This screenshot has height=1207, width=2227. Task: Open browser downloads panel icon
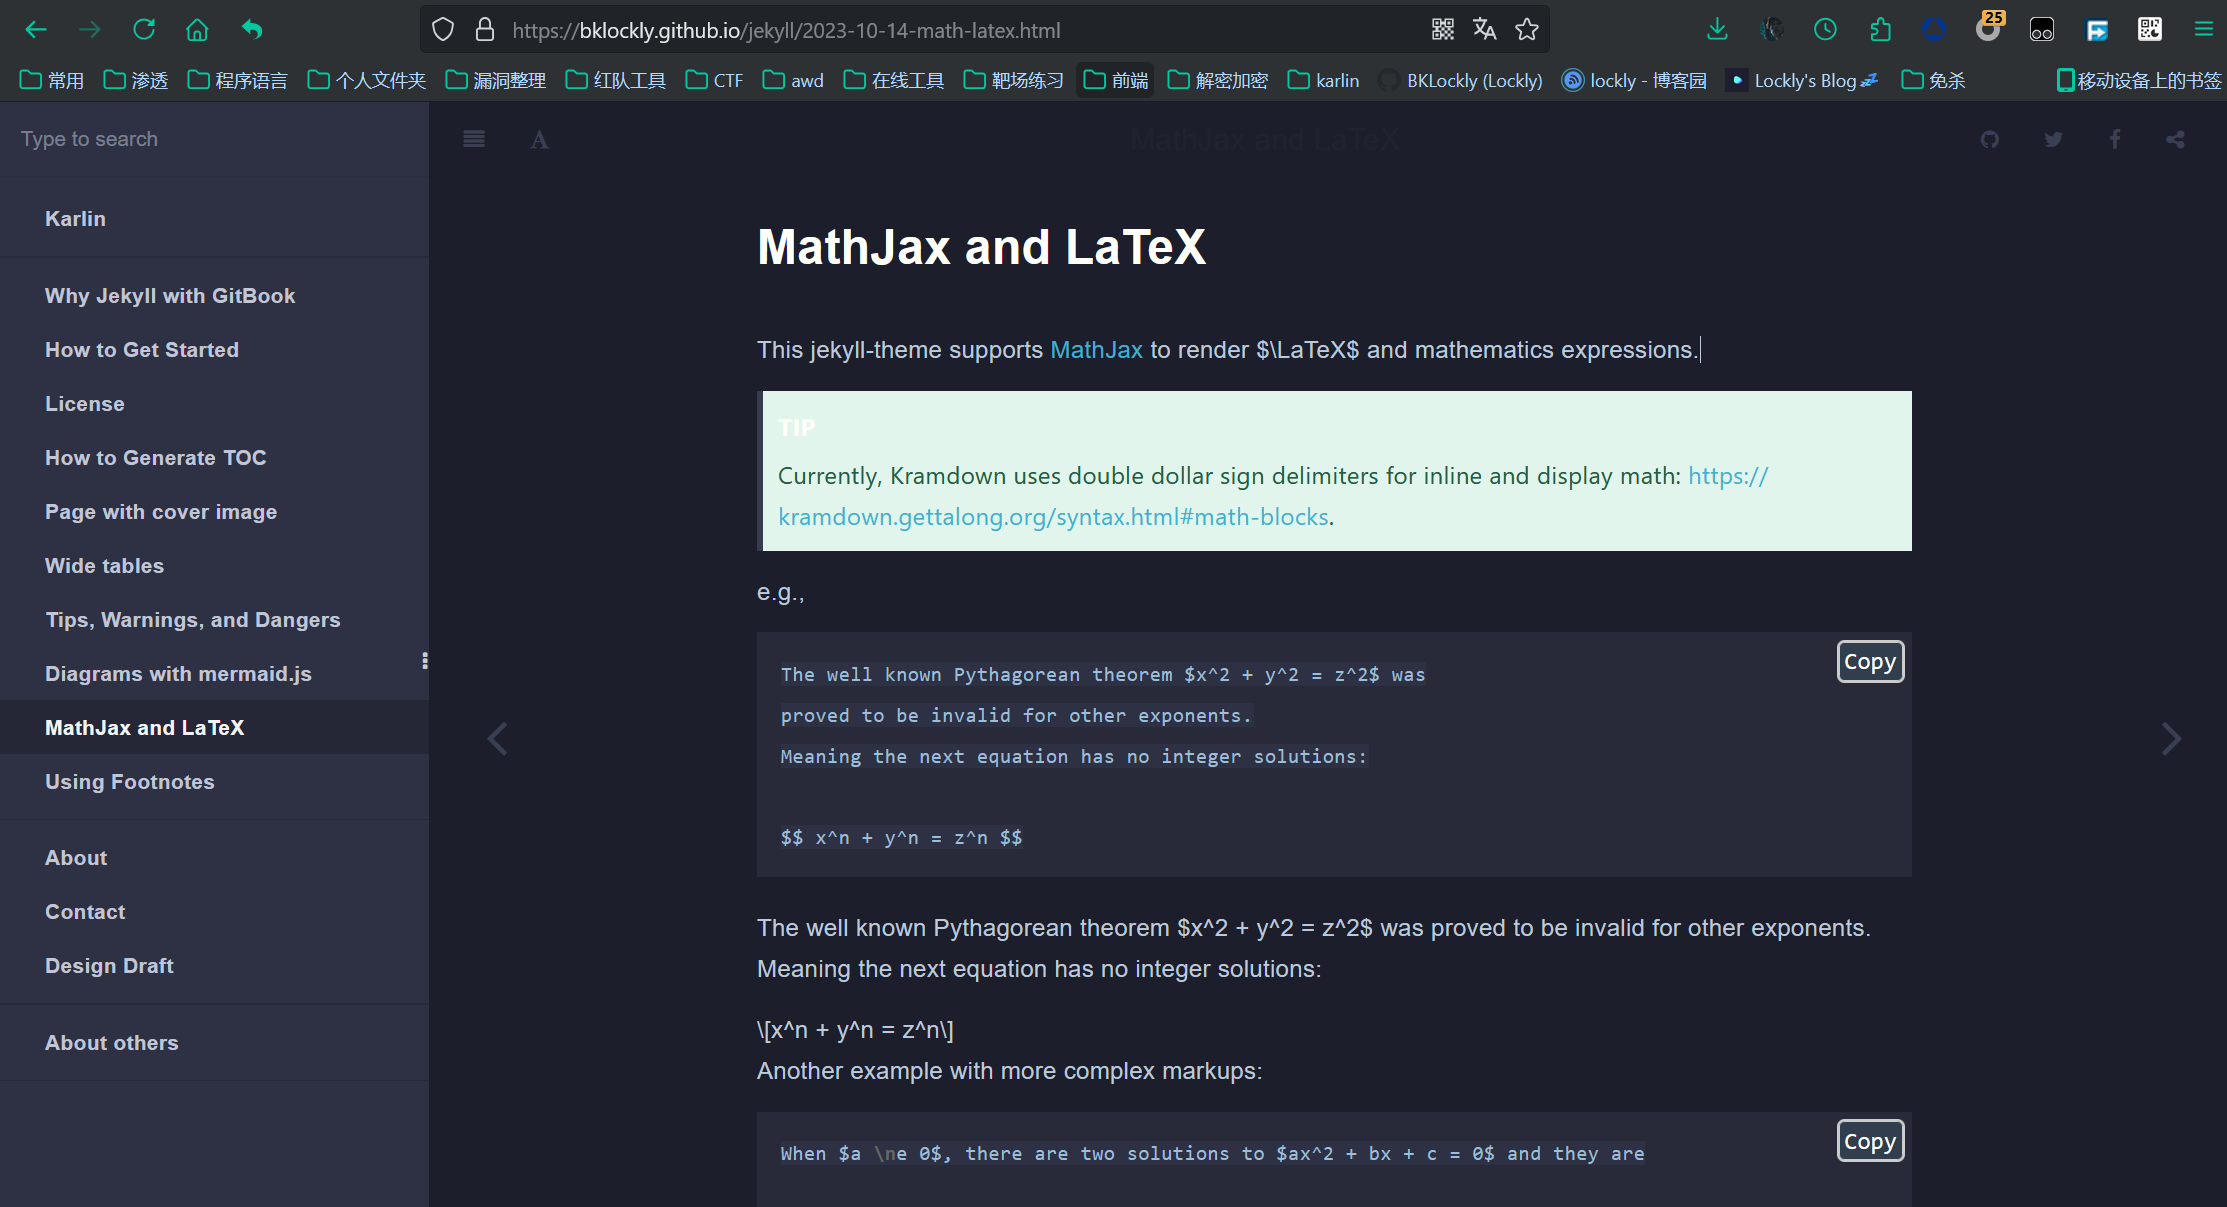click(1717, 30)
